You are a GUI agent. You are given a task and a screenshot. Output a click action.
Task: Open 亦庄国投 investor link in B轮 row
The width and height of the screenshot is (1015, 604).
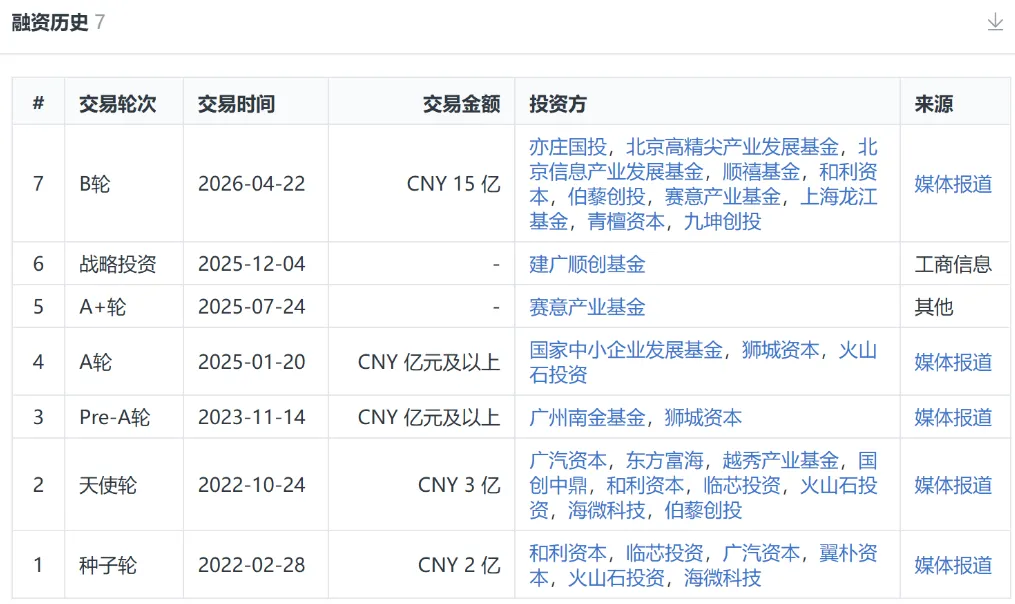tap(568, 147)
